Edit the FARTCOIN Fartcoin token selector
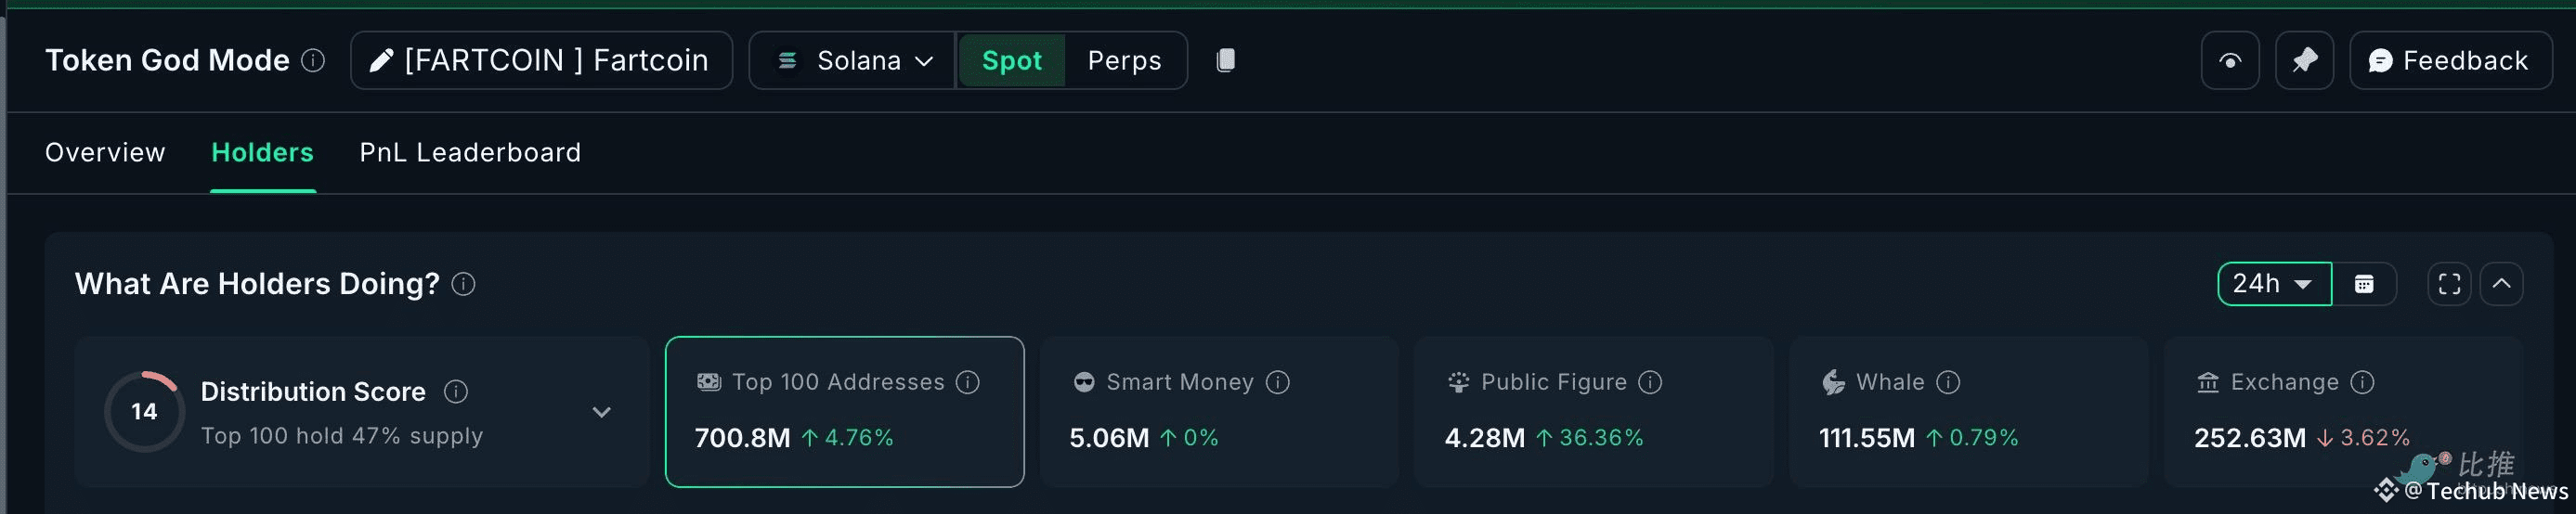2576x514 pixels. (x=541, y=61)
